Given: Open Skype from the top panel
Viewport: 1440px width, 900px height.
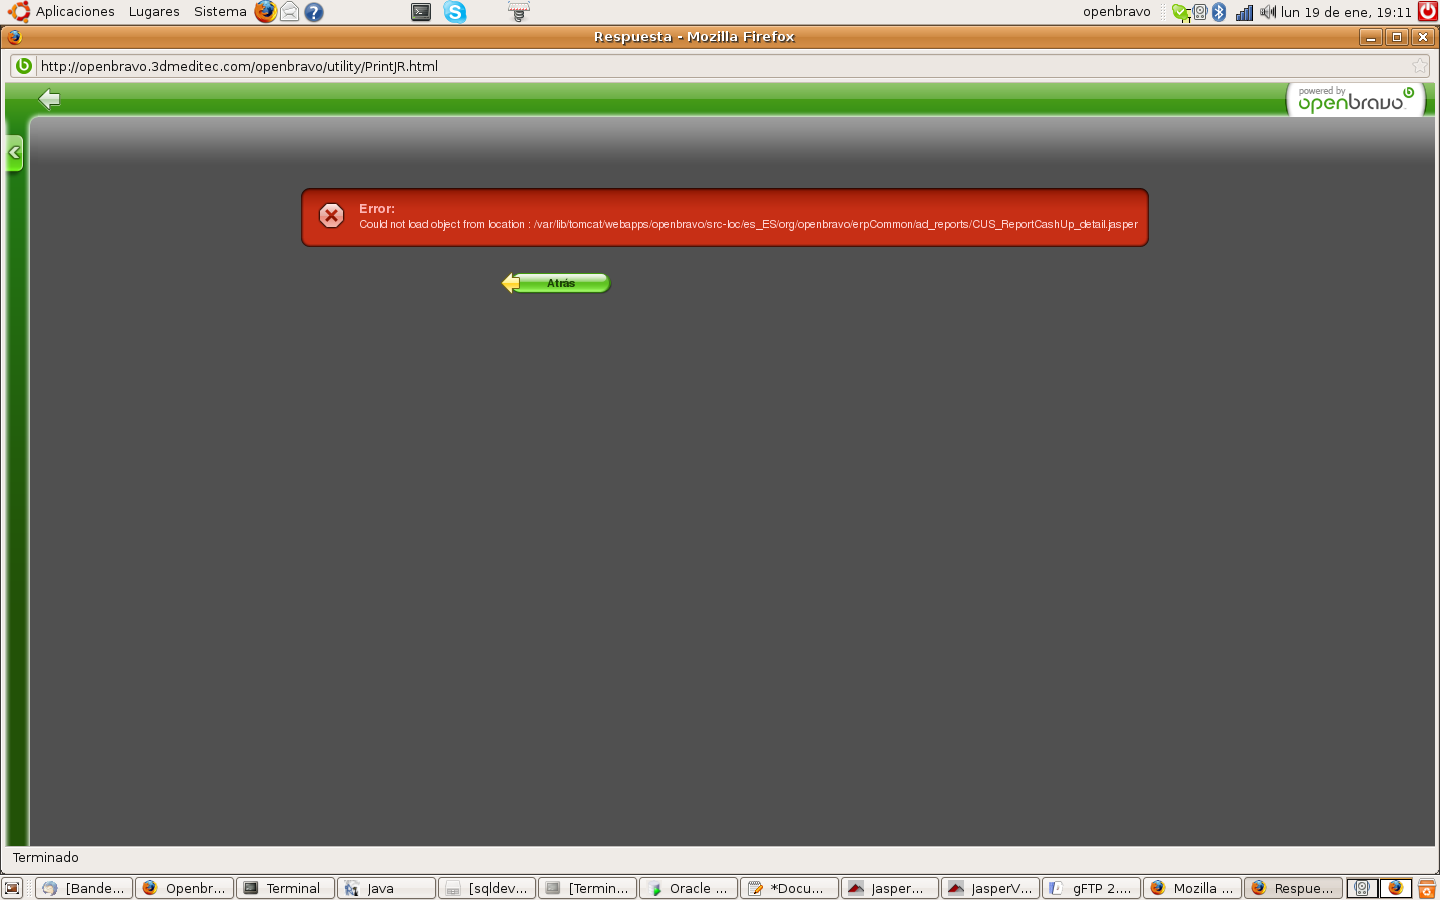Looking at the screenshot, I should (455, 12).
